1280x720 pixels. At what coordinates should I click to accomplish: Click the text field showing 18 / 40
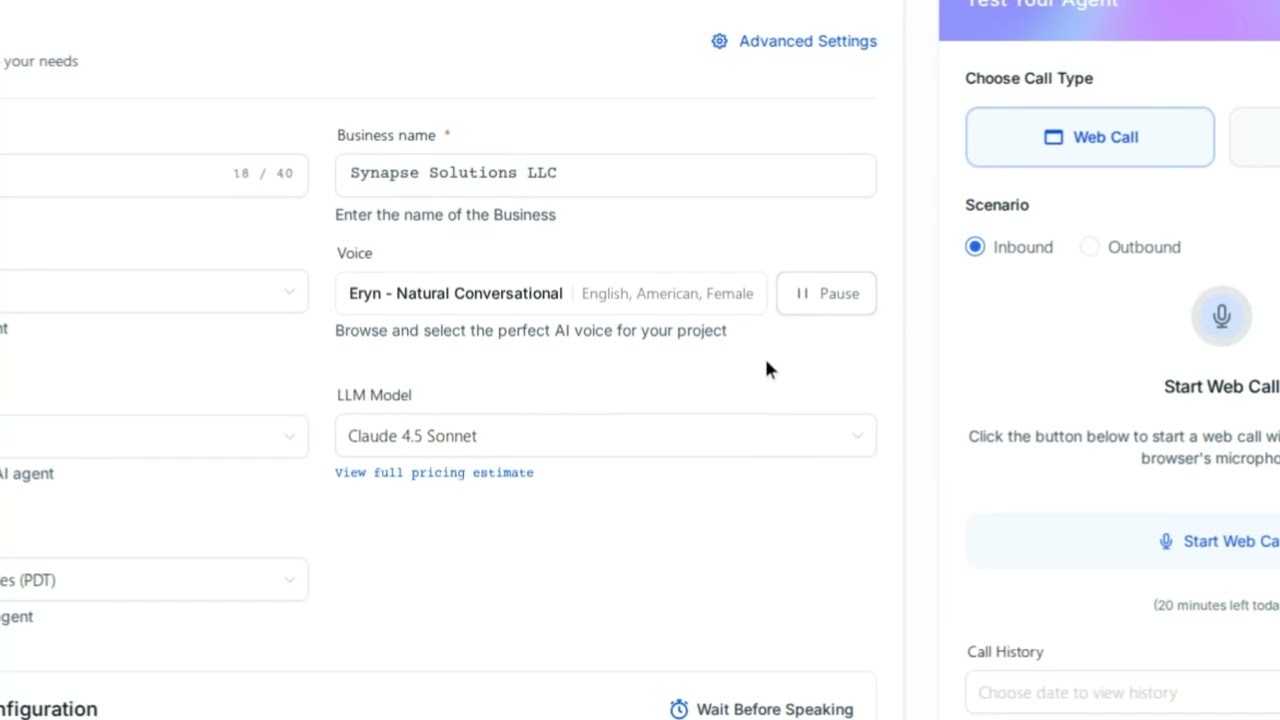154,173
